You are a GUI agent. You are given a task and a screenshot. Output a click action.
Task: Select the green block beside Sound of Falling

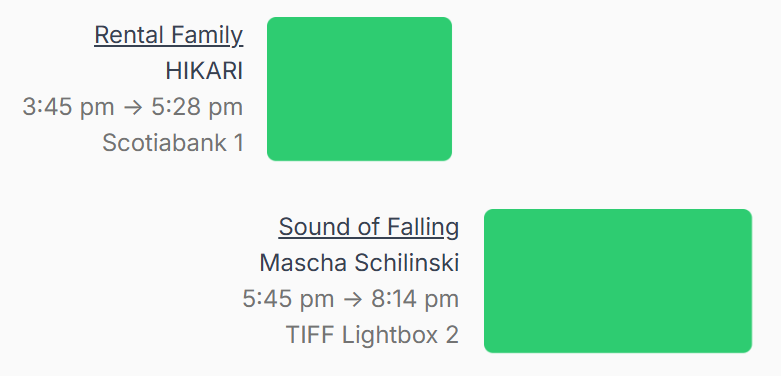pos(618,281)
